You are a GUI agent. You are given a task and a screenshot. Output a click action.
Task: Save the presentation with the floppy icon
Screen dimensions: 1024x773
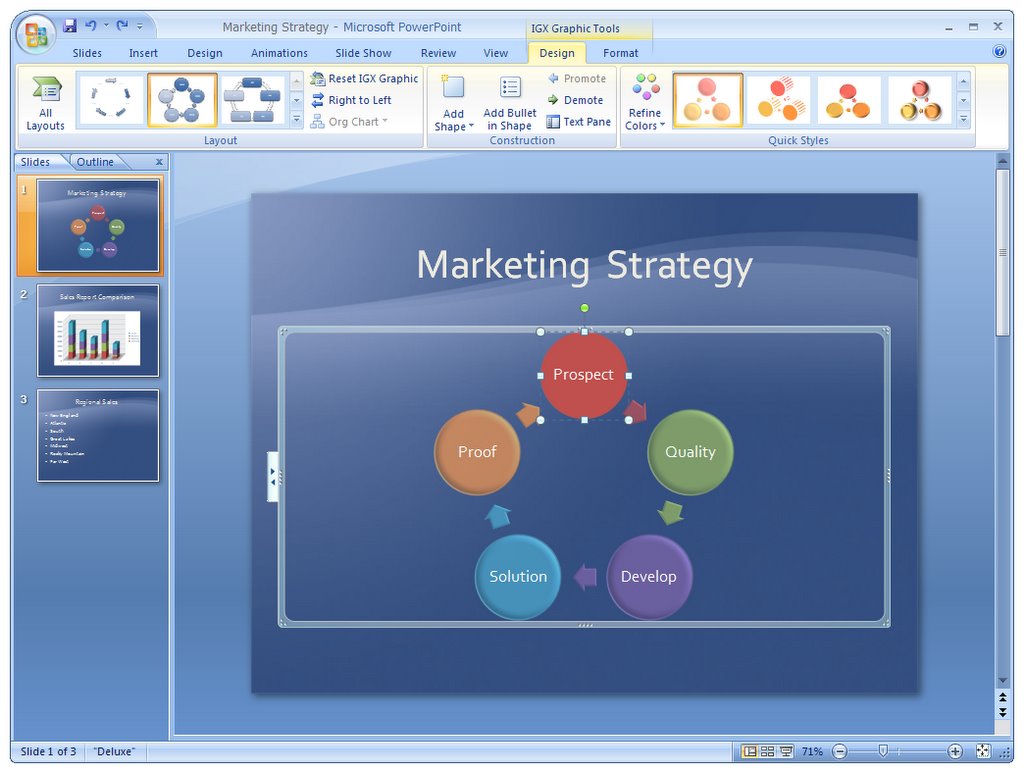70,26
